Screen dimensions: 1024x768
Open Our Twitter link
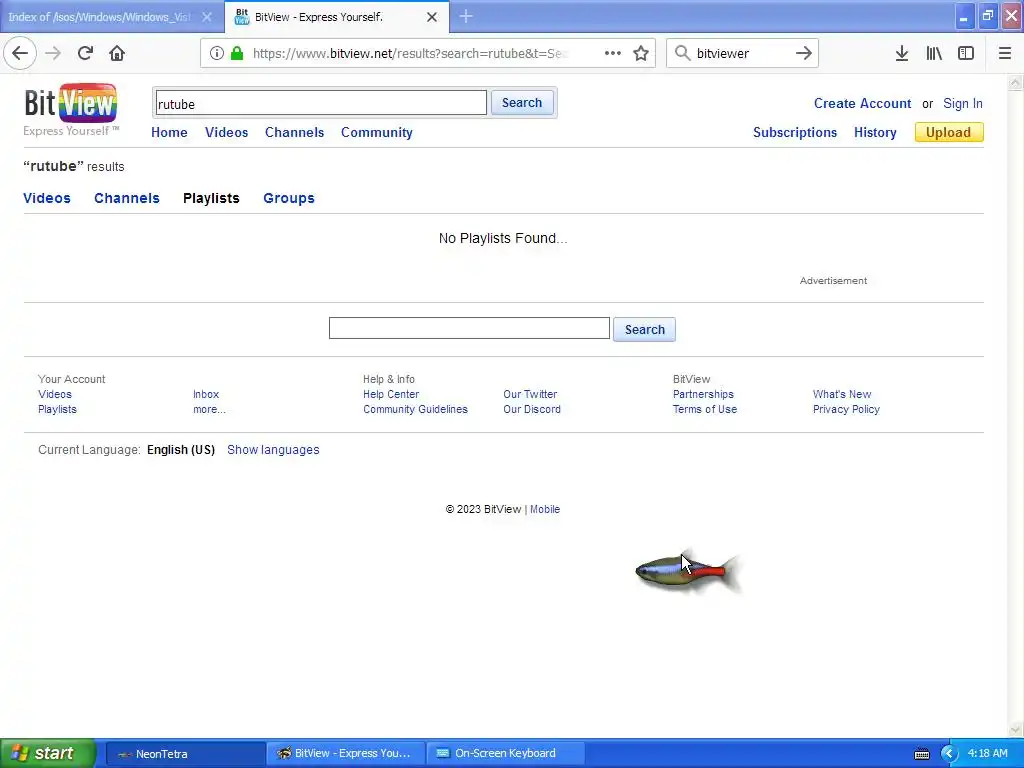pyautogui.click(x=530, y=394)
